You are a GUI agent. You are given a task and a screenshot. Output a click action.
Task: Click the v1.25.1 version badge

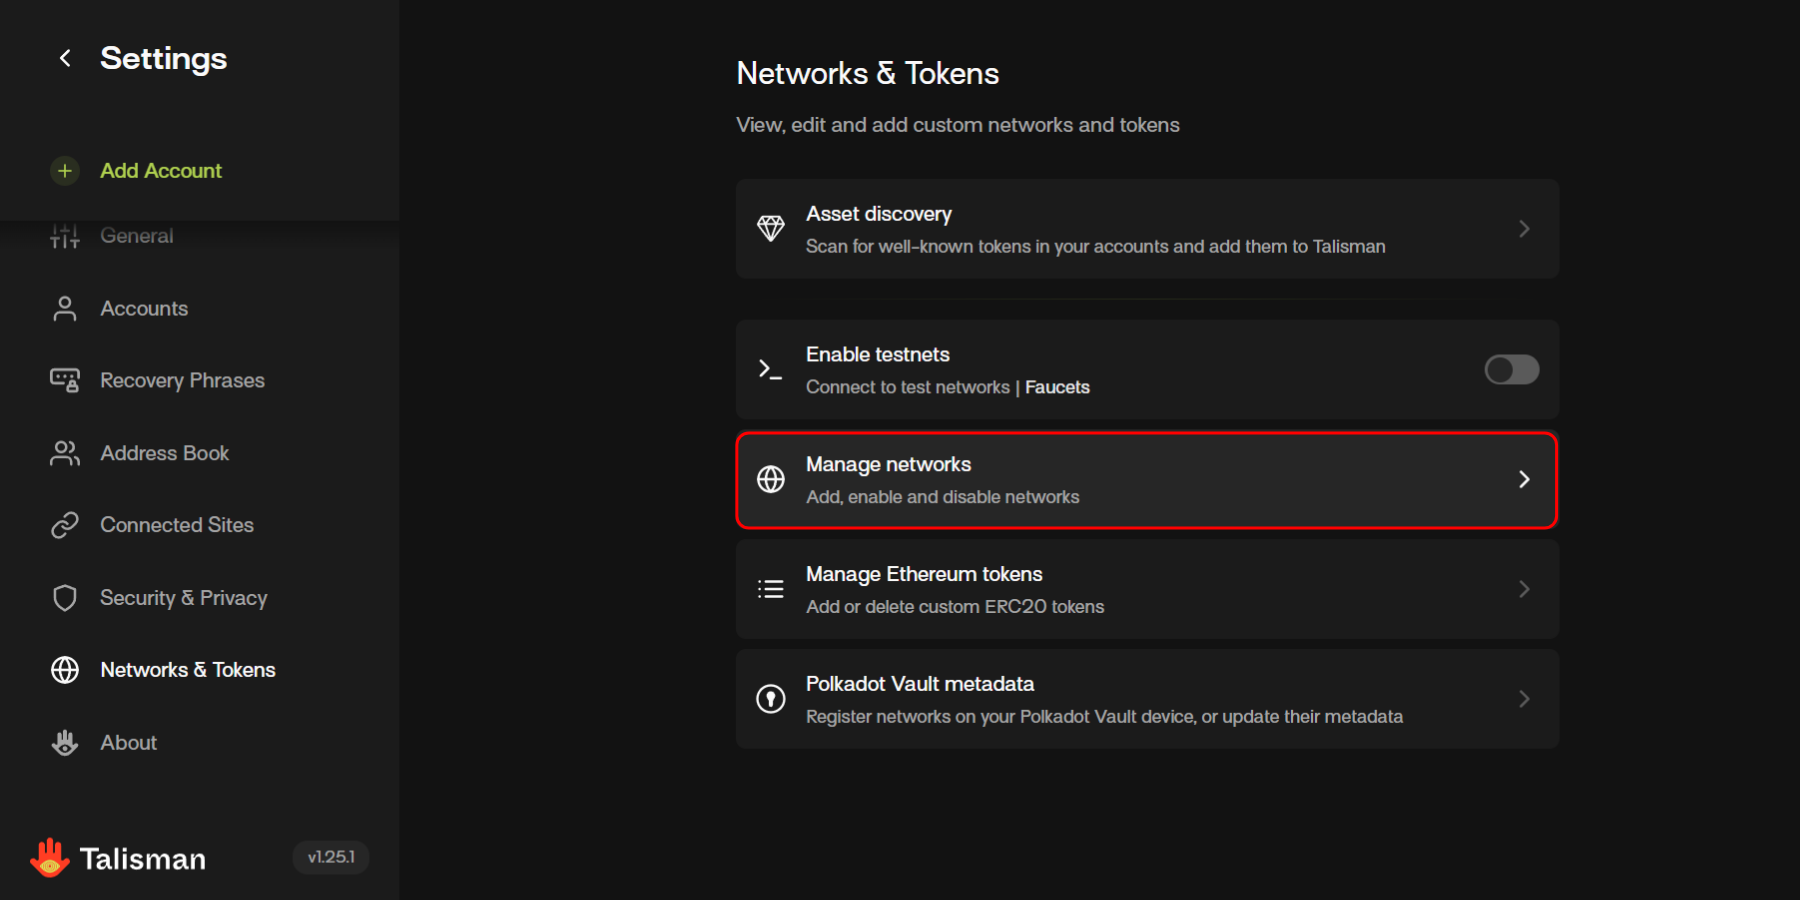tap(331, 857)
